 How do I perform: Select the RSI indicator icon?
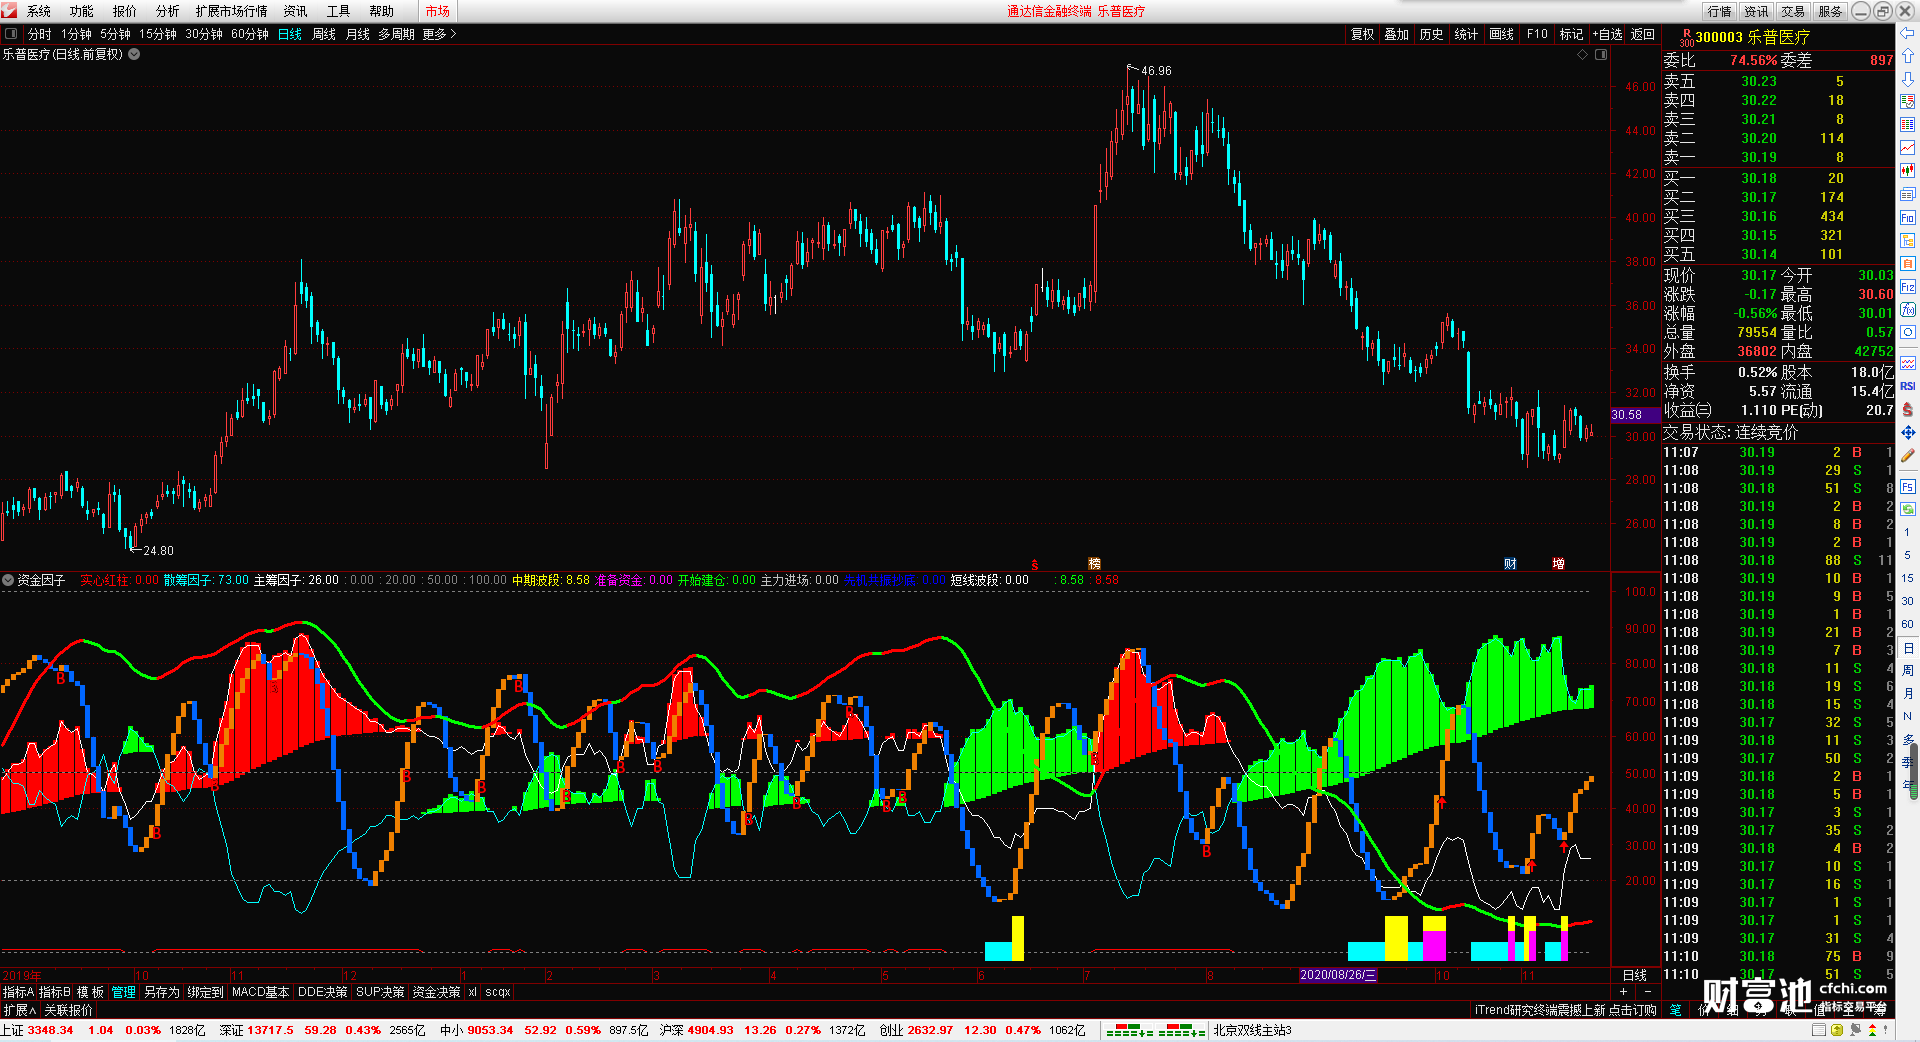(x=1907, y=386)
